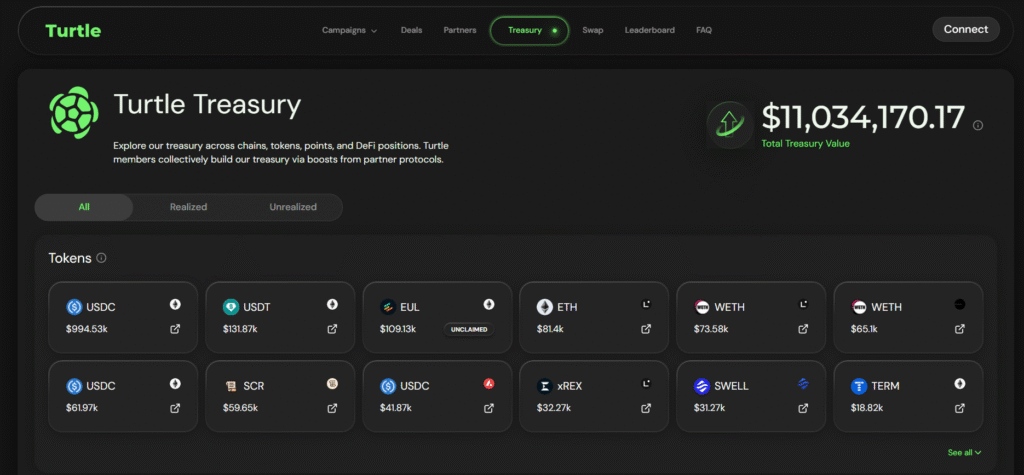Click the Turtle wordmark home link
Viewport: 1024px width, 475px height.
pyautogui.click(x=73, y=31)
